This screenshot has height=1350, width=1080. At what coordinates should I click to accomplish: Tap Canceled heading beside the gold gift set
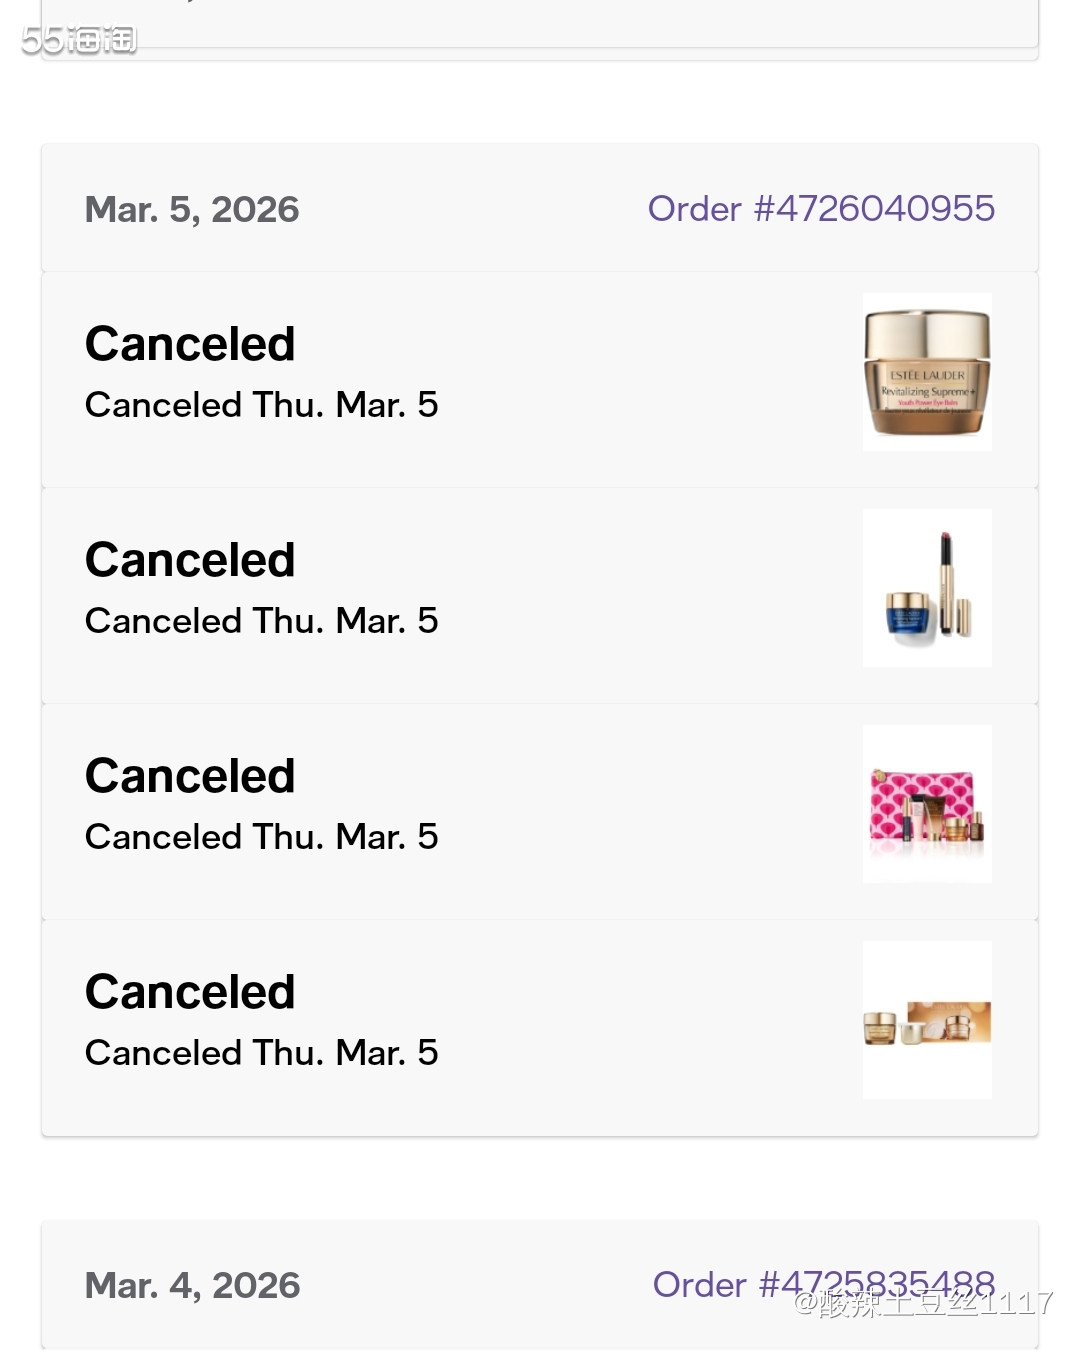coord(190,992)
